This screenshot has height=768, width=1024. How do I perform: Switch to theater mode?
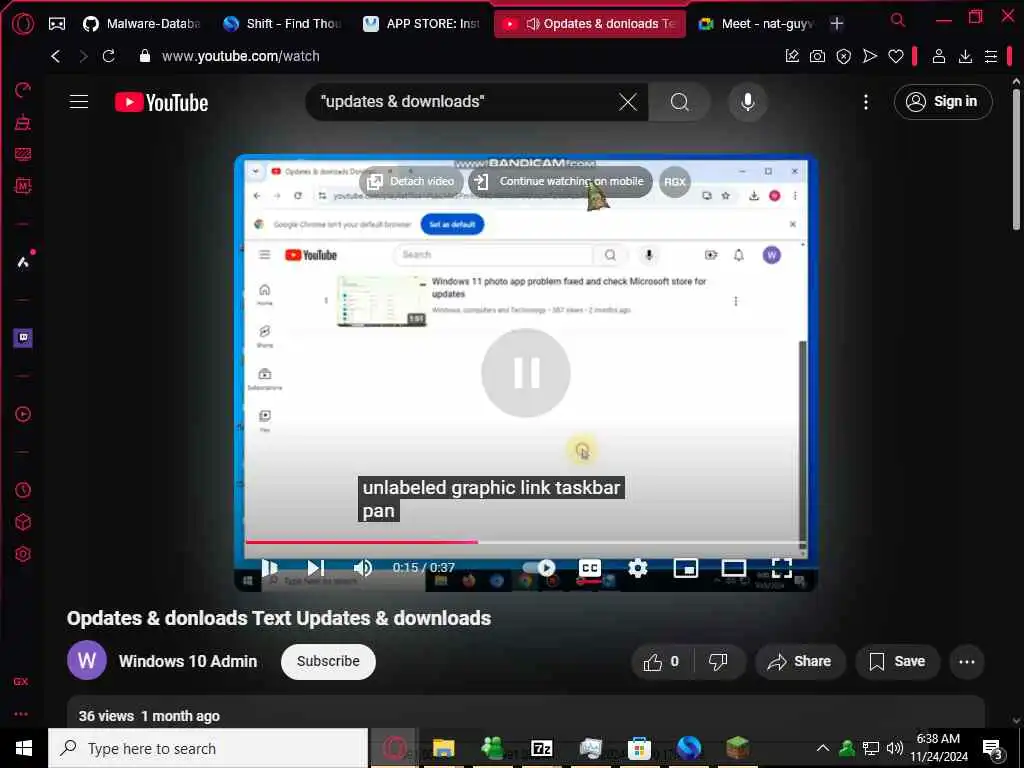733,568
